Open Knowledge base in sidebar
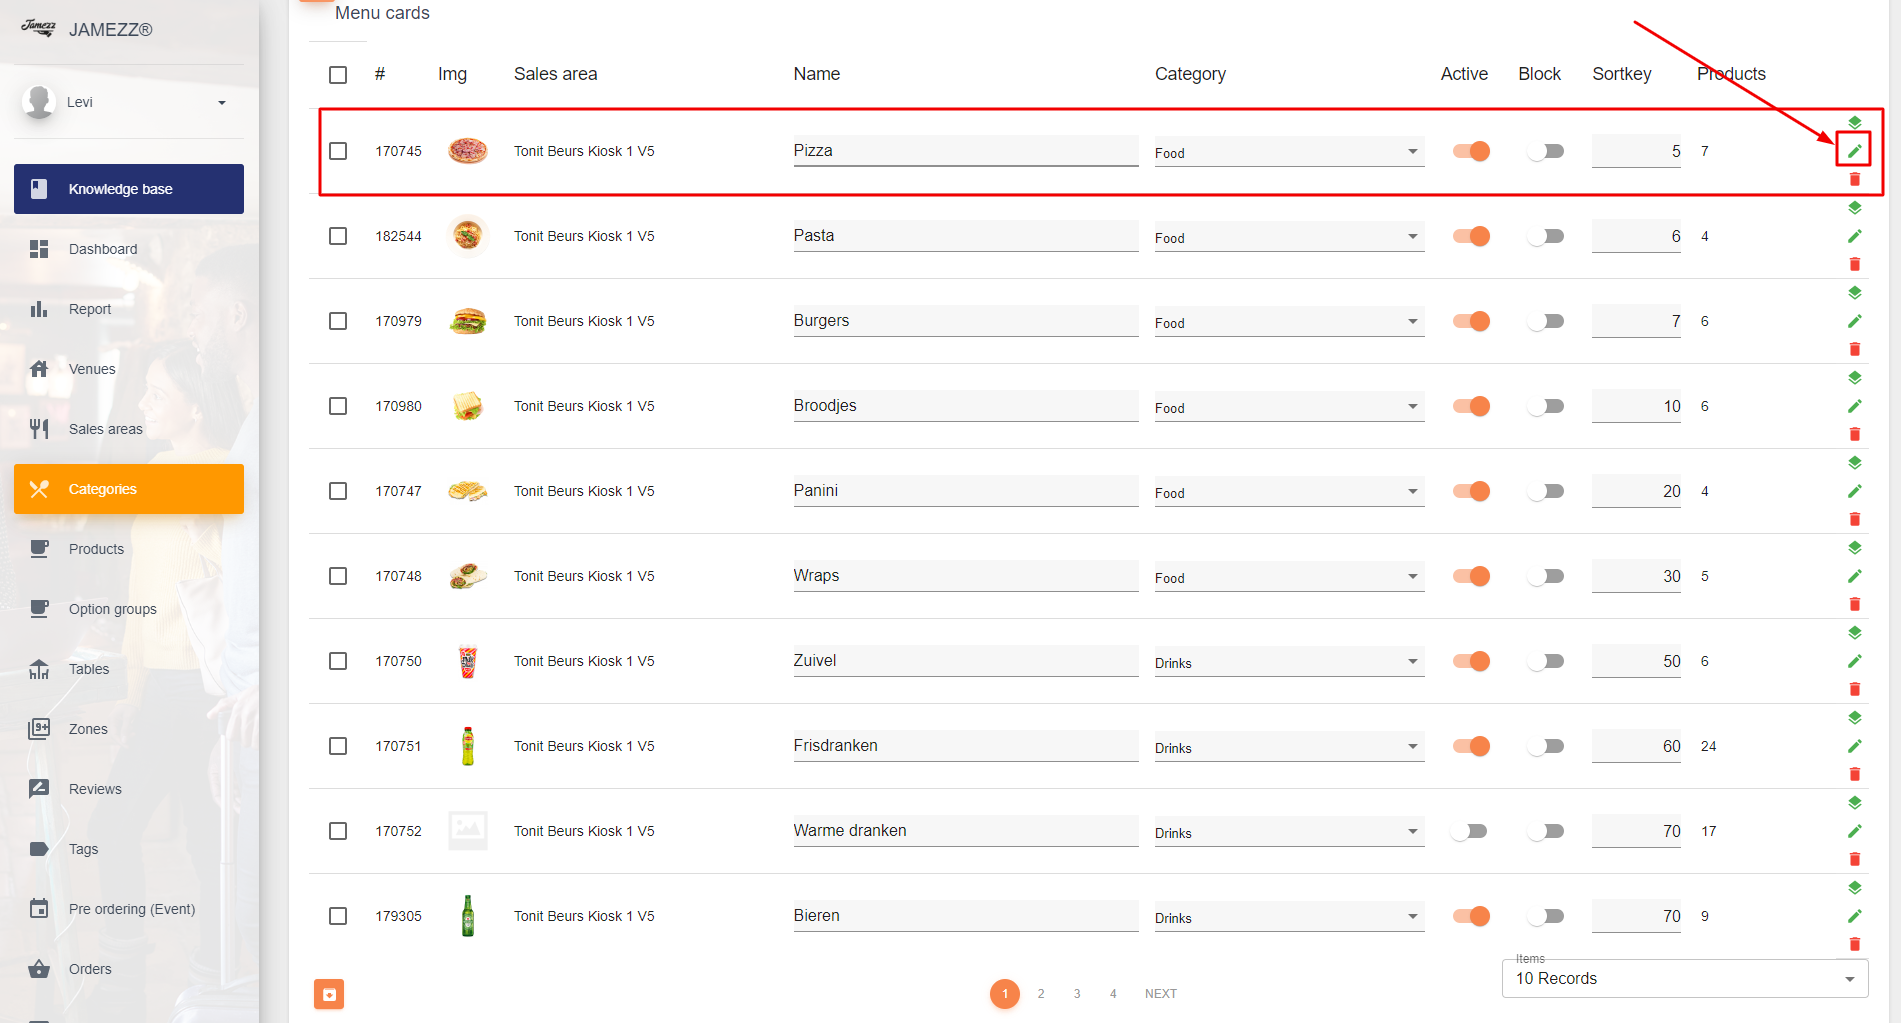The height and width of the screenshot is (1023, 1901). click(x=129, y=189)
